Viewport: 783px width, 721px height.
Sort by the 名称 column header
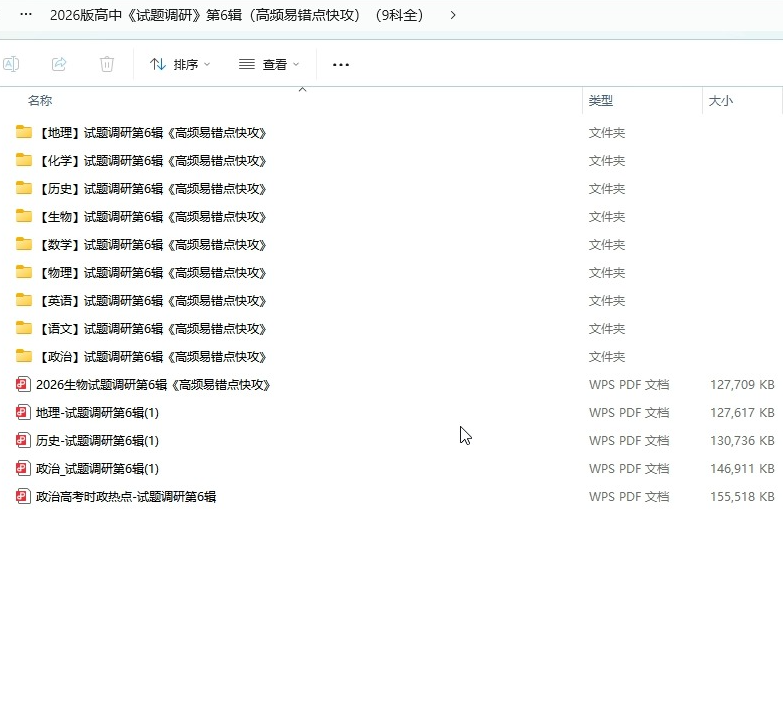tap(40, 101)
